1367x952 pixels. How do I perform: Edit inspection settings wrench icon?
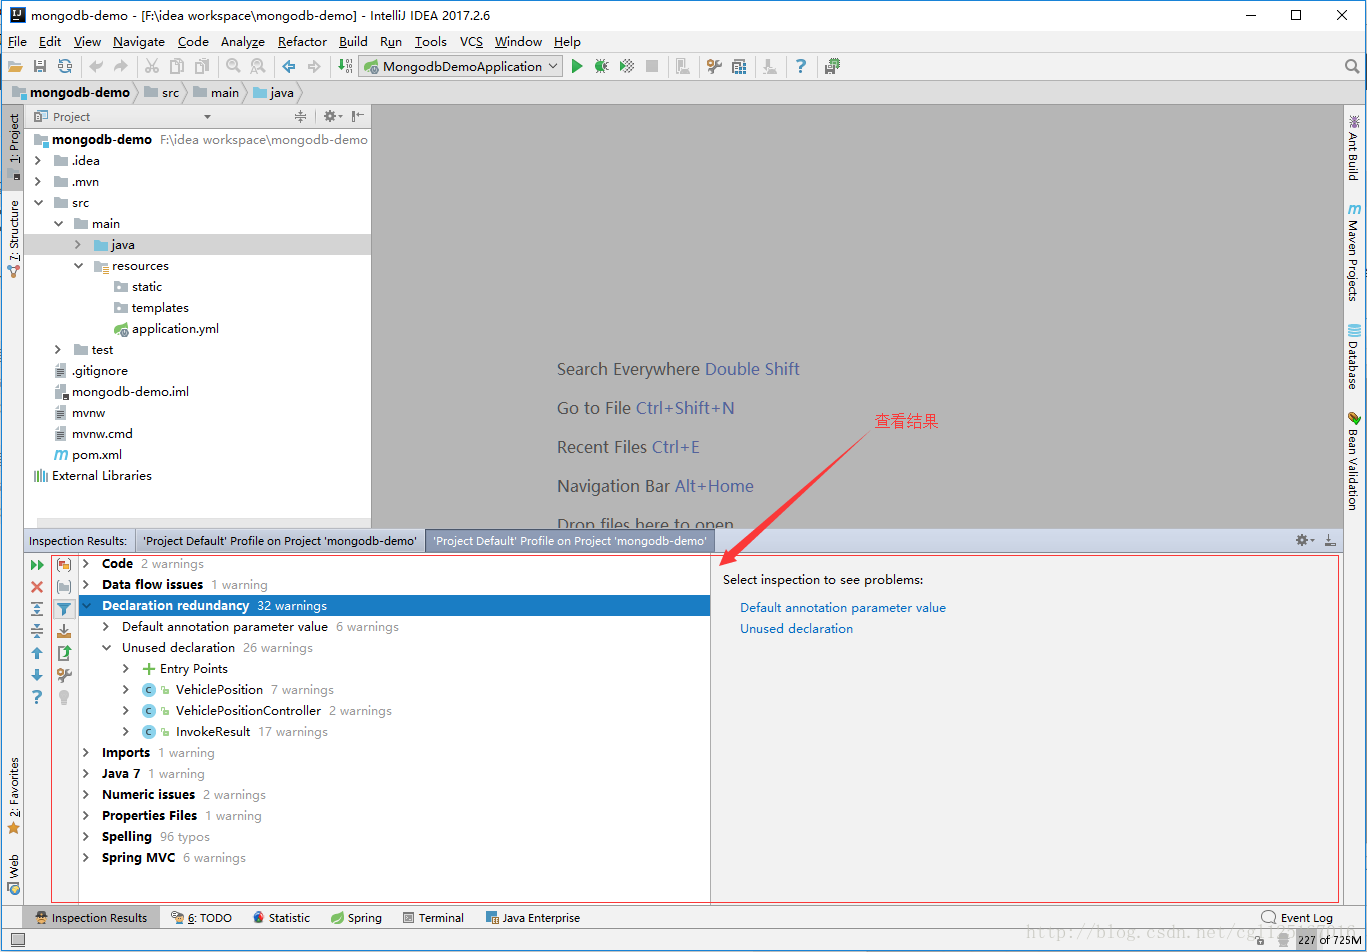click(64, 675)
